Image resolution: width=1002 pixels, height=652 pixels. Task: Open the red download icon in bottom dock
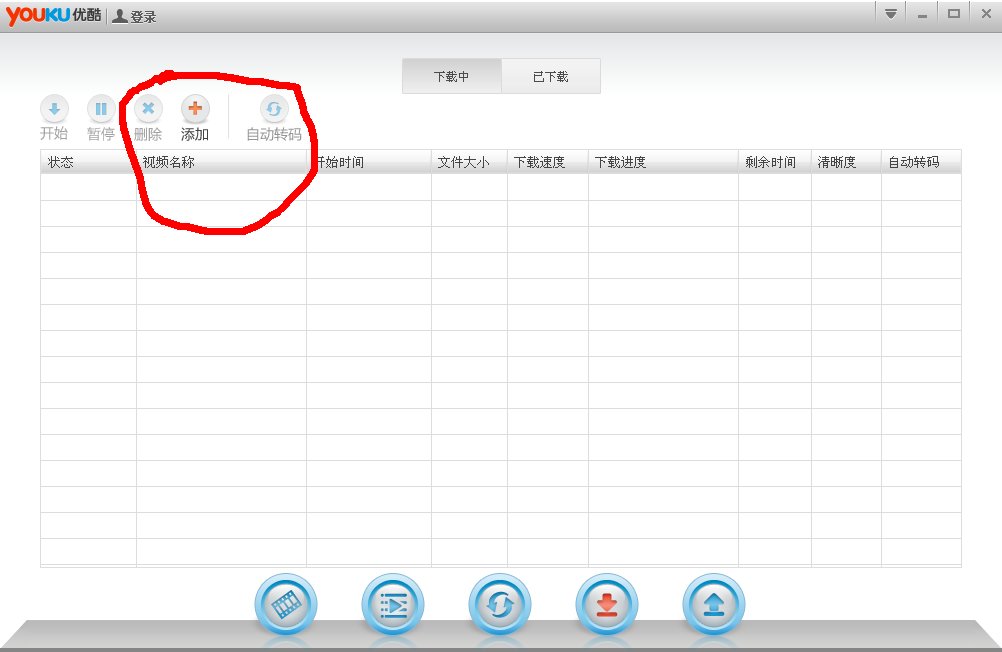(607, 604)
